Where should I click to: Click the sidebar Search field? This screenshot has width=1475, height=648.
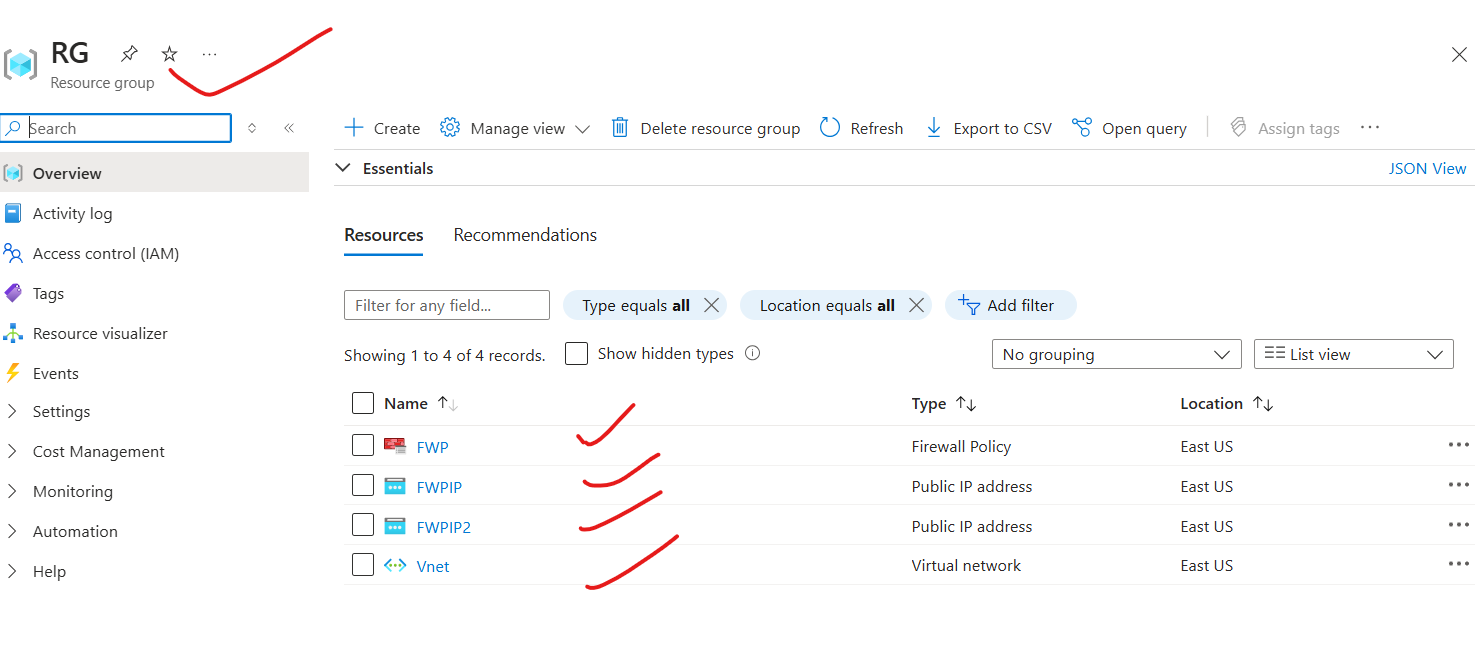[116, 128]
